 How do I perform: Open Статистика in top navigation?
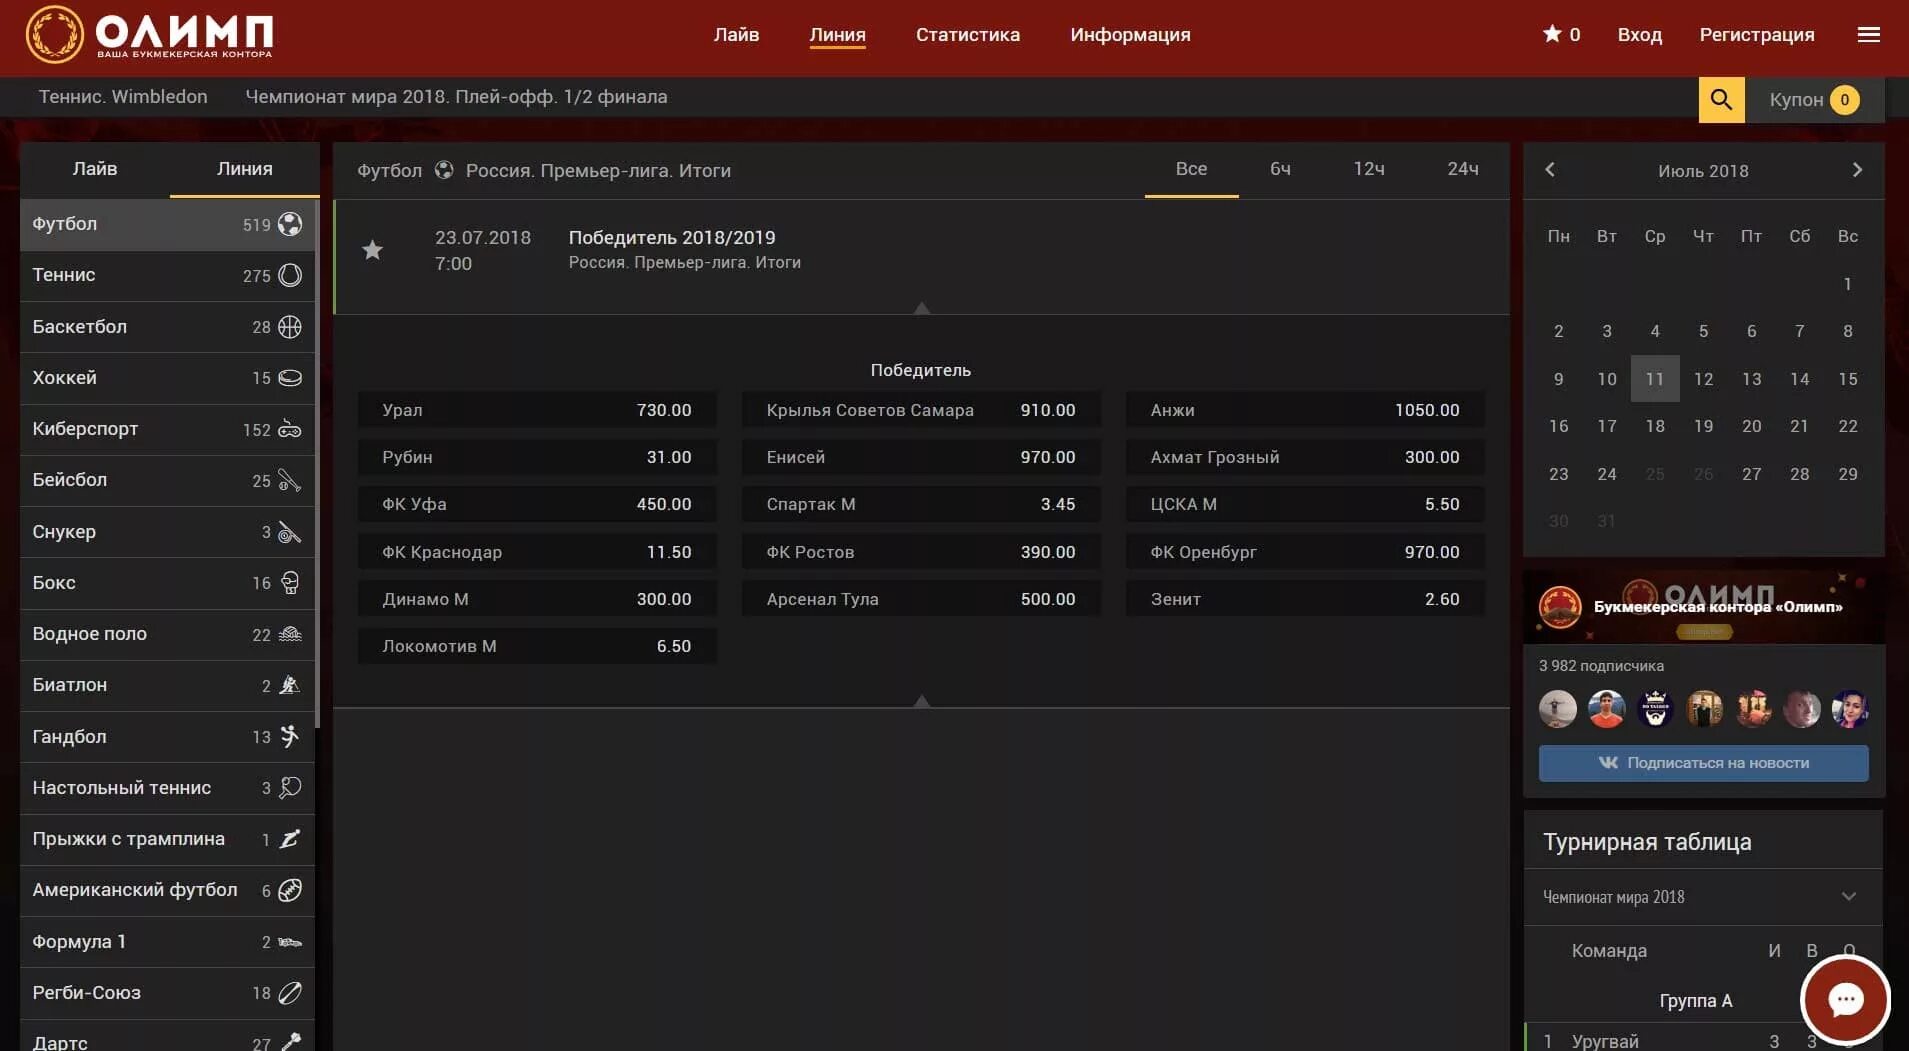968,35
